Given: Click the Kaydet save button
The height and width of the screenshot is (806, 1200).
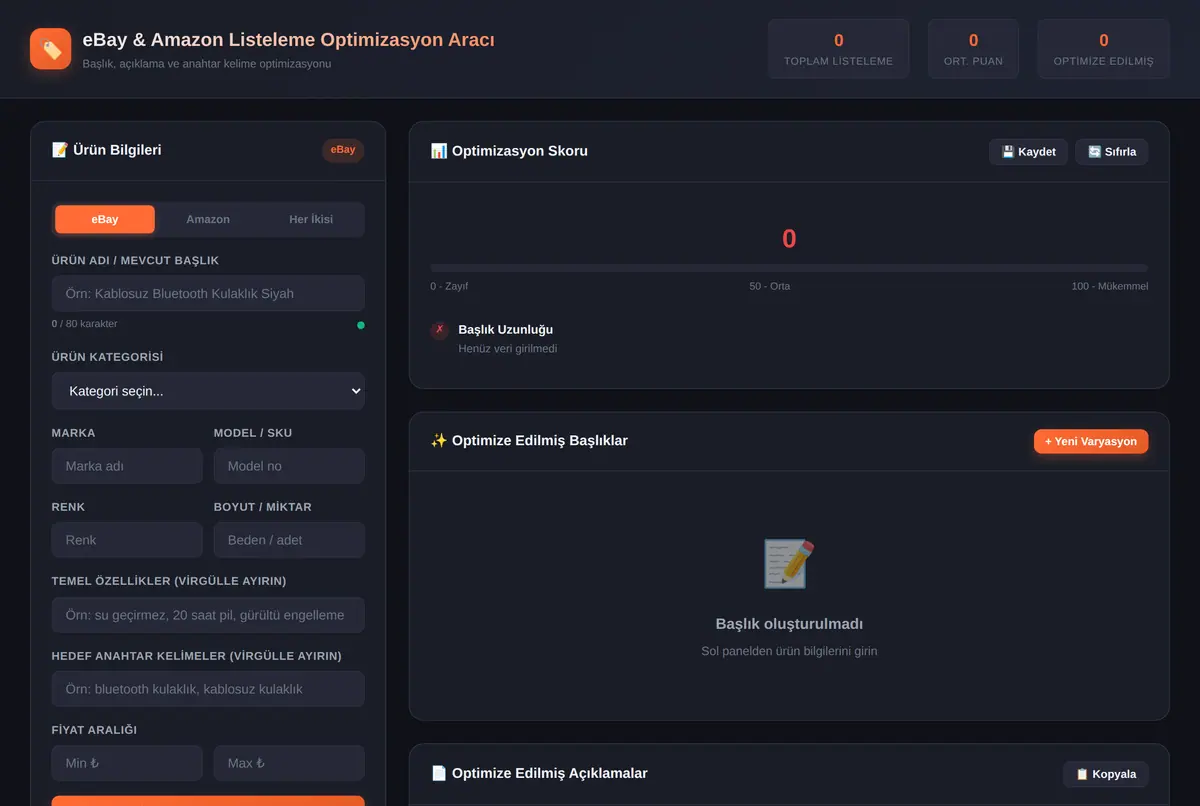Looking at the screenshot, I should 1029,152.
